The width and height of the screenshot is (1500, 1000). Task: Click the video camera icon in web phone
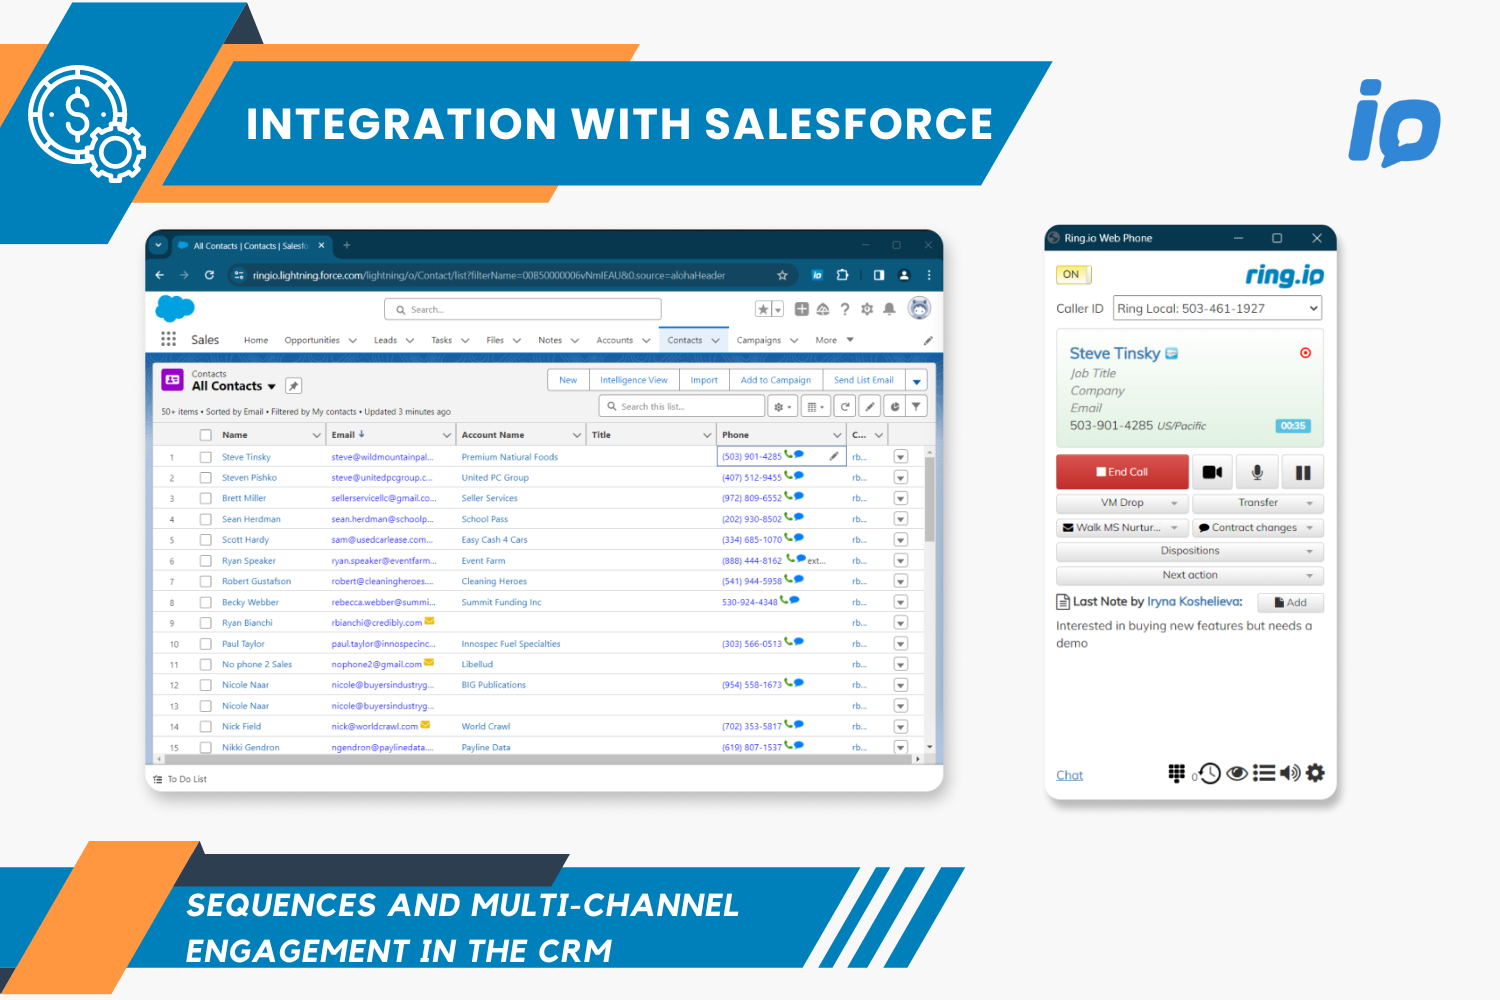point(1212,472)
